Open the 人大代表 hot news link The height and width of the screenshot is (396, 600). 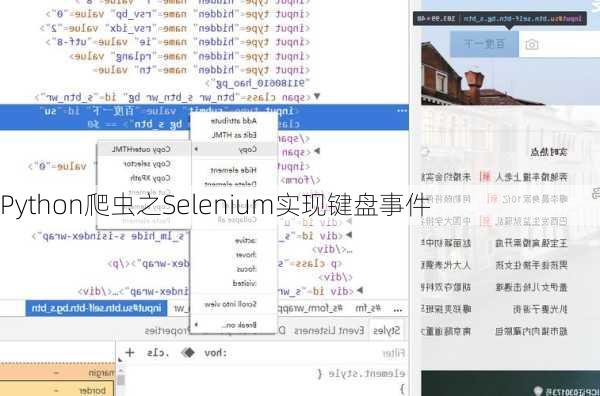446,265
